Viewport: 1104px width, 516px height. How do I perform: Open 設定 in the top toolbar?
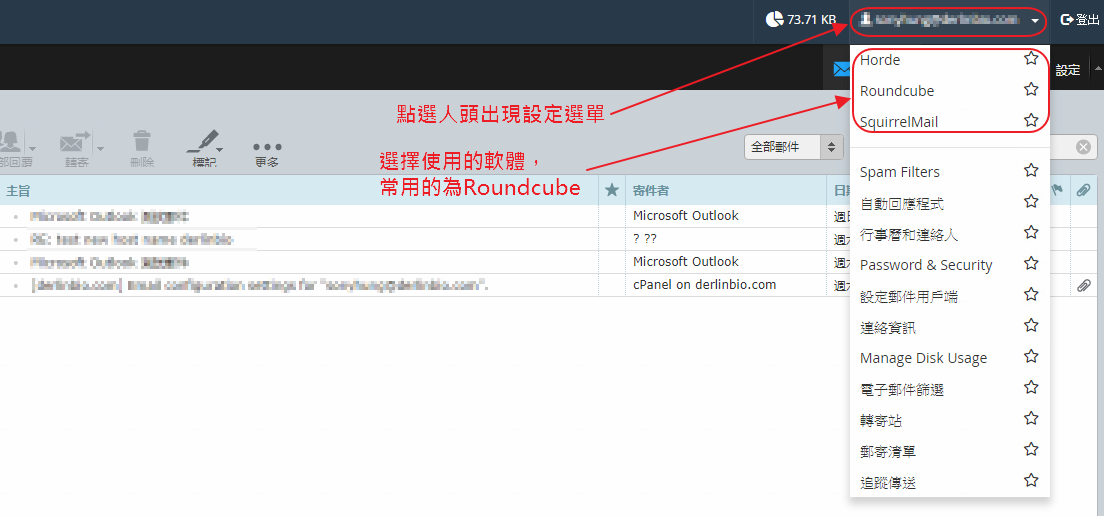1067,70
